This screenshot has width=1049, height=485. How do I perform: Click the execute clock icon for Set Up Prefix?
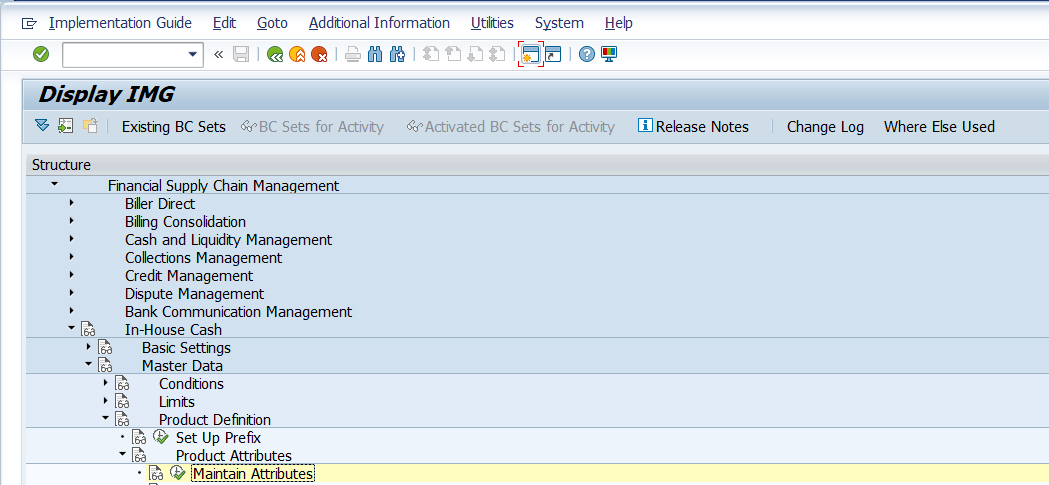[x=161, y=438]
